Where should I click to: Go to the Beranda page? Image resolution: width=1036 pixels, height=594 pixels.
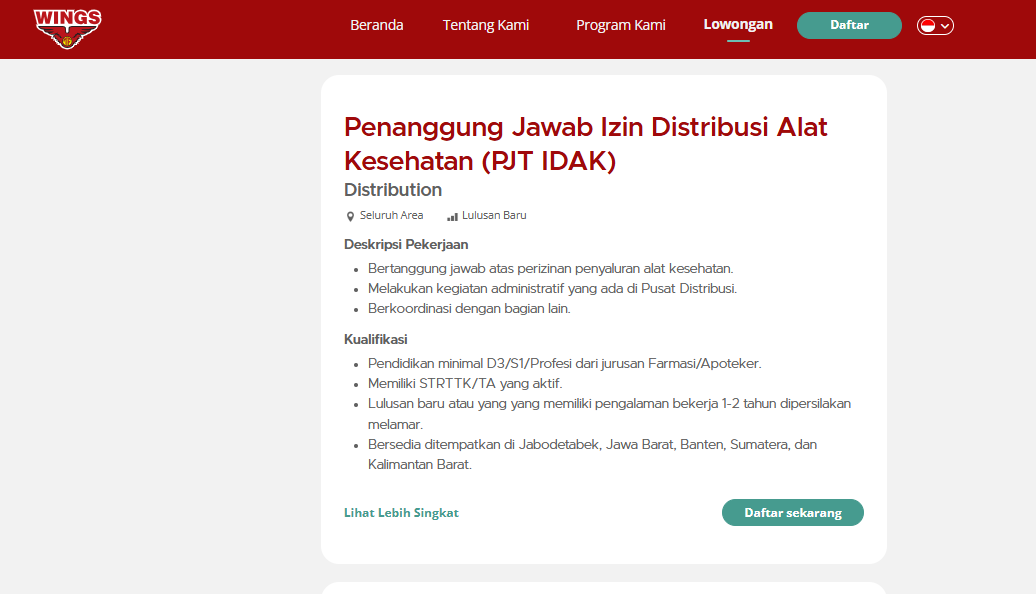coord(376,25)
